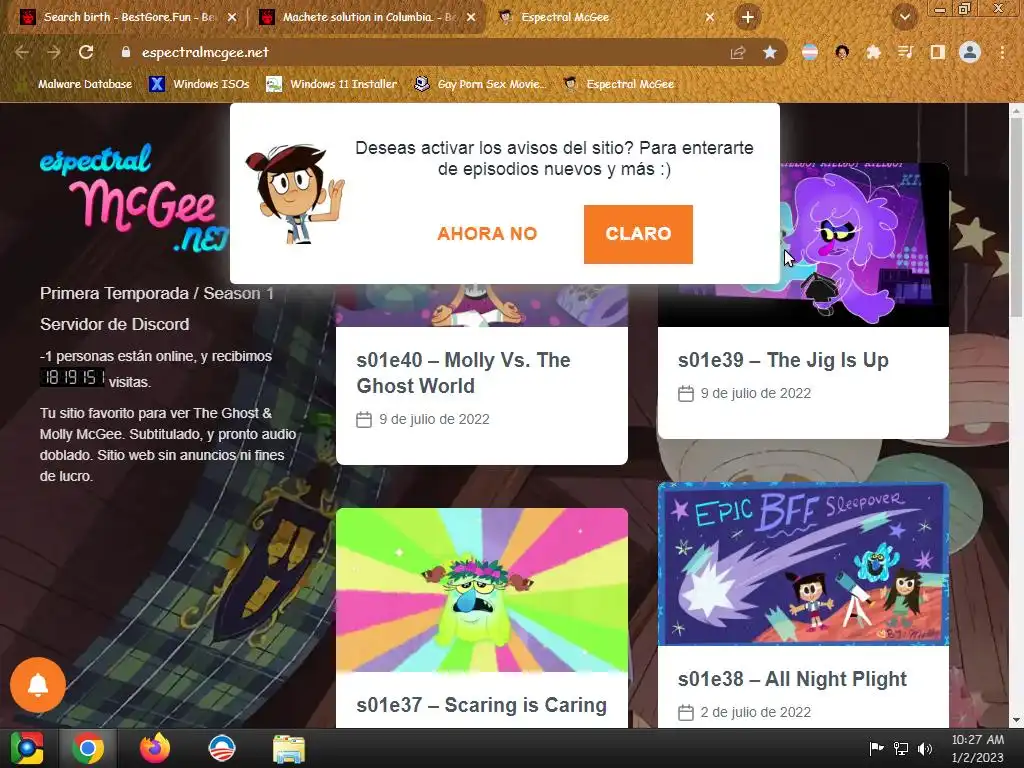Click the orange notification bell button
Image resolution: width=1024 pixels, height=768 pixels.
click(x=38, y=685)
